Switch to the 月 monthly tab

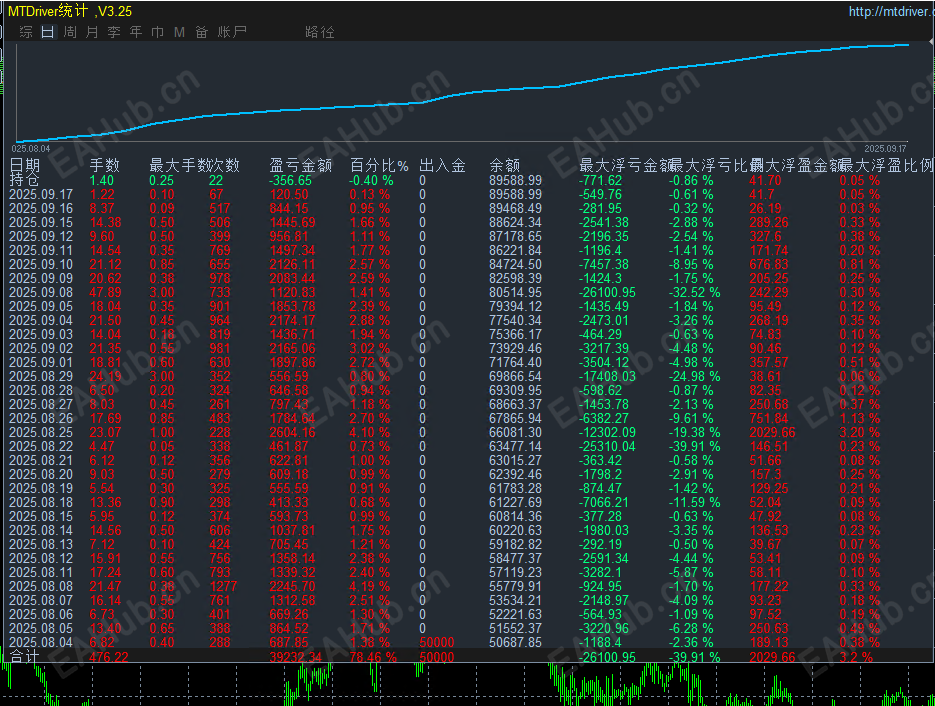[92, 32]
